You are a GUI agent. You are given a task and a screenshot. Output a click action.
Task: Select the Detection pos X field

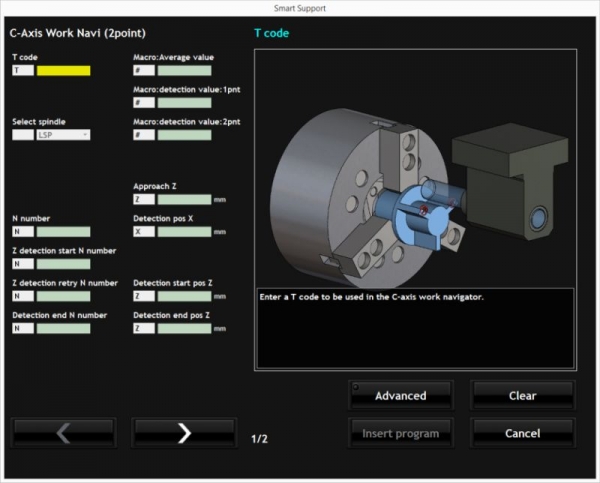pyautogui.click(x=184, y=231)
